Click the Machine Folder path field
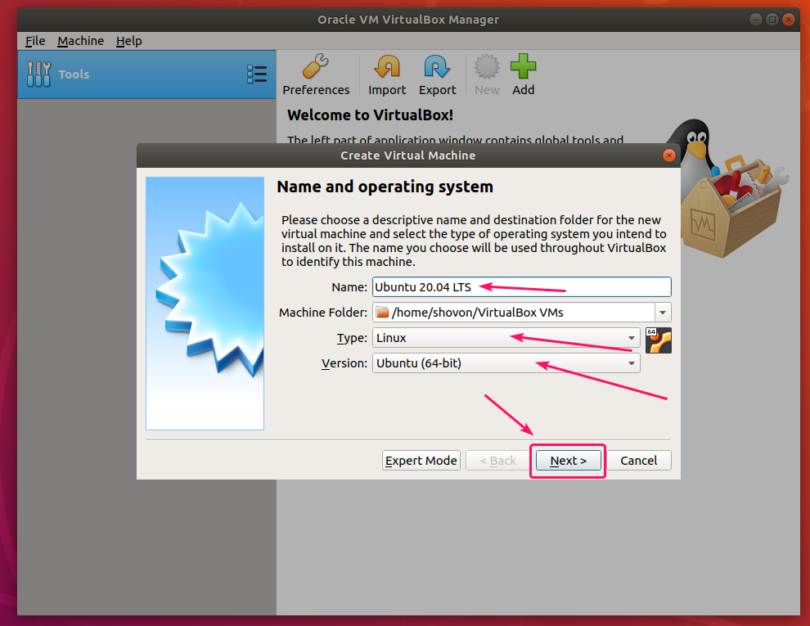This screenshot has width=810, height=626. point(513,312)
